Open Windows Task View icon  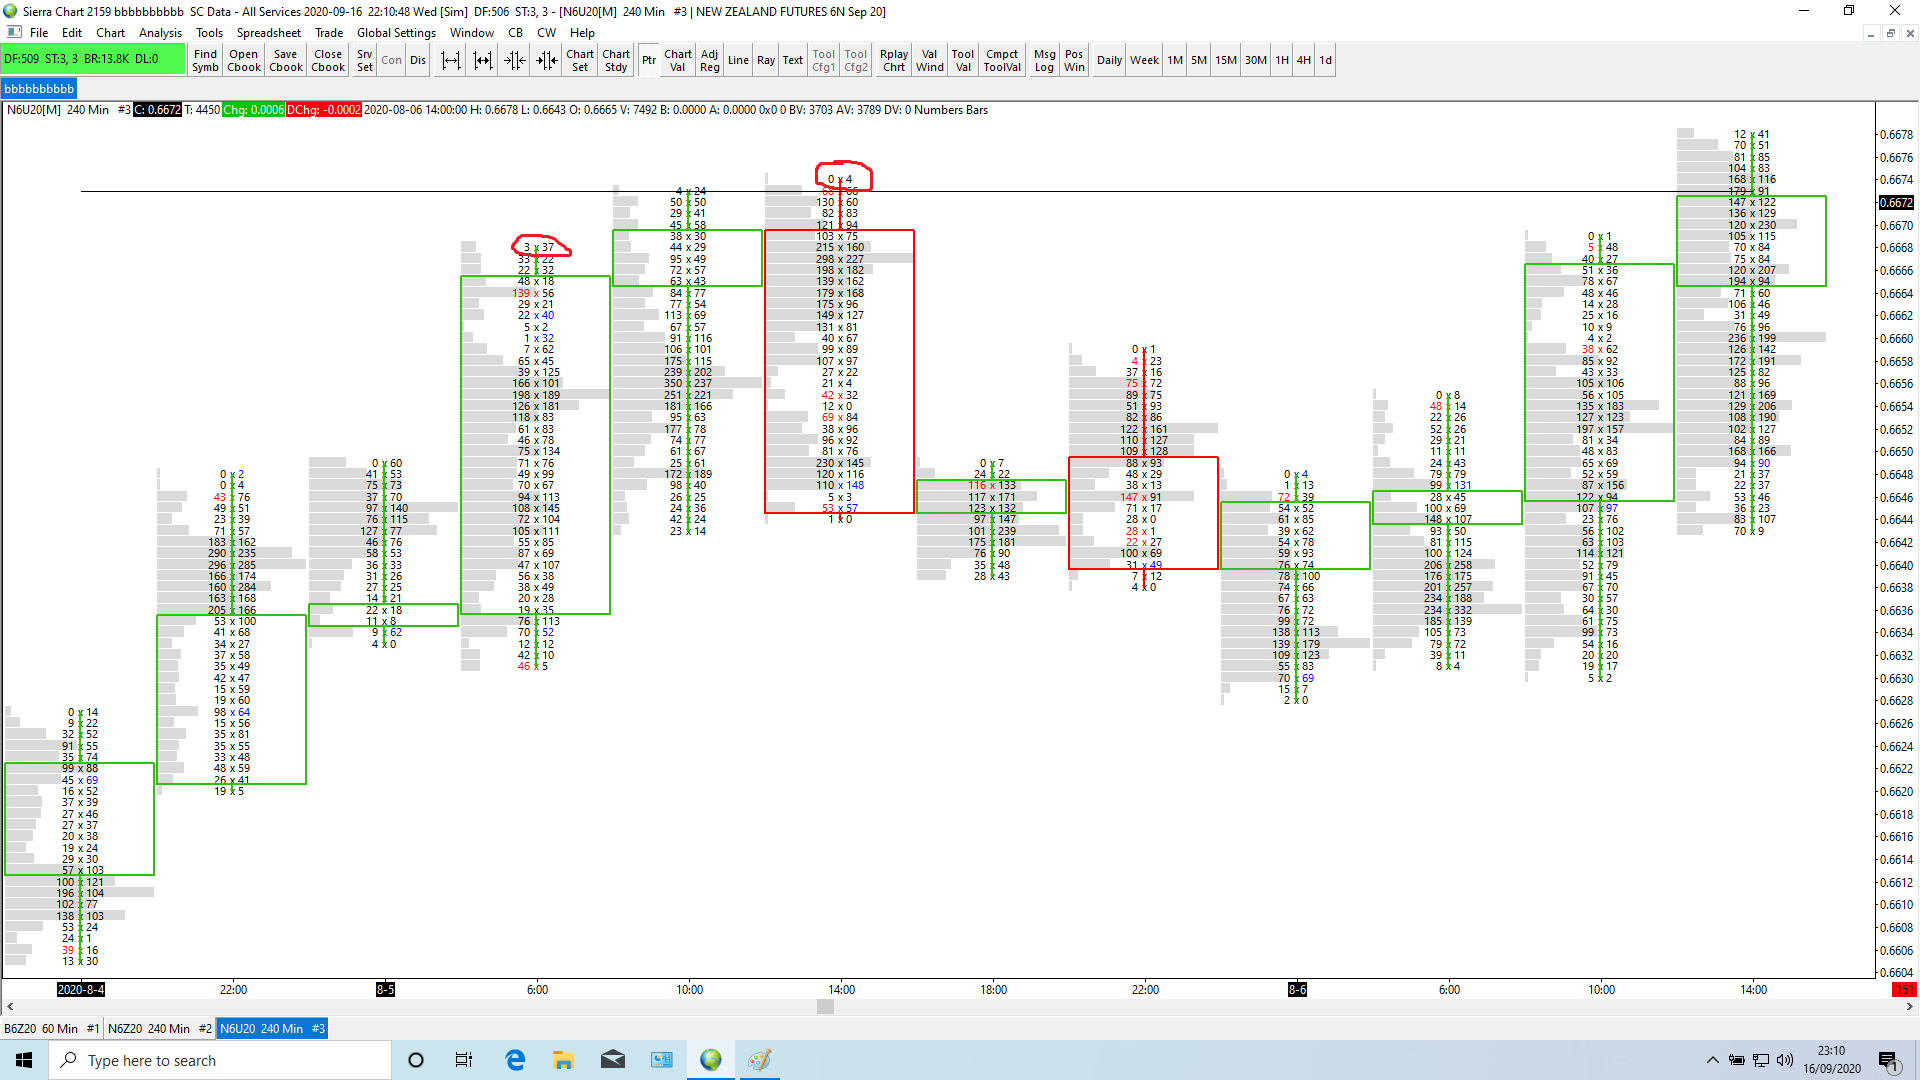click(464, 1060)
